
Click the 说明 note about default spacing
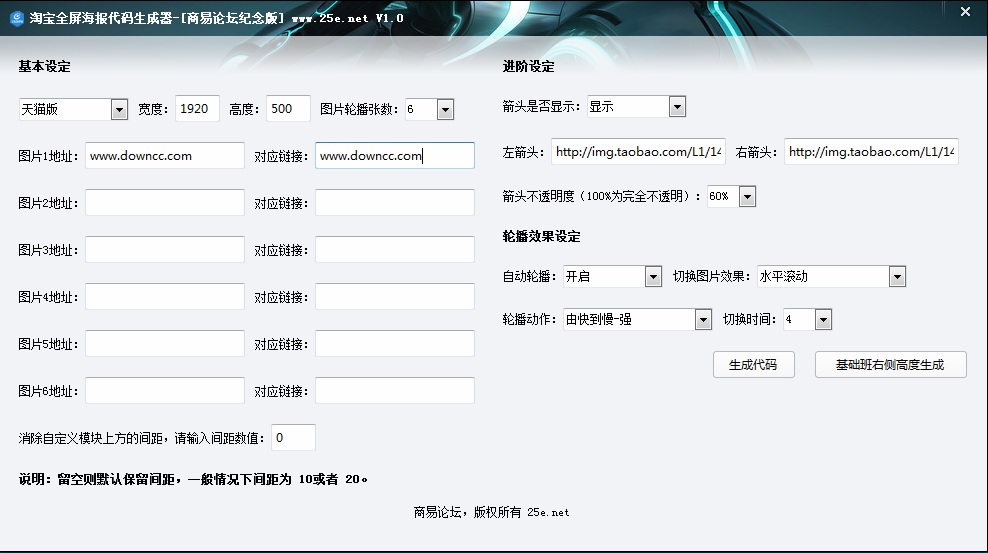pos(193,479)
